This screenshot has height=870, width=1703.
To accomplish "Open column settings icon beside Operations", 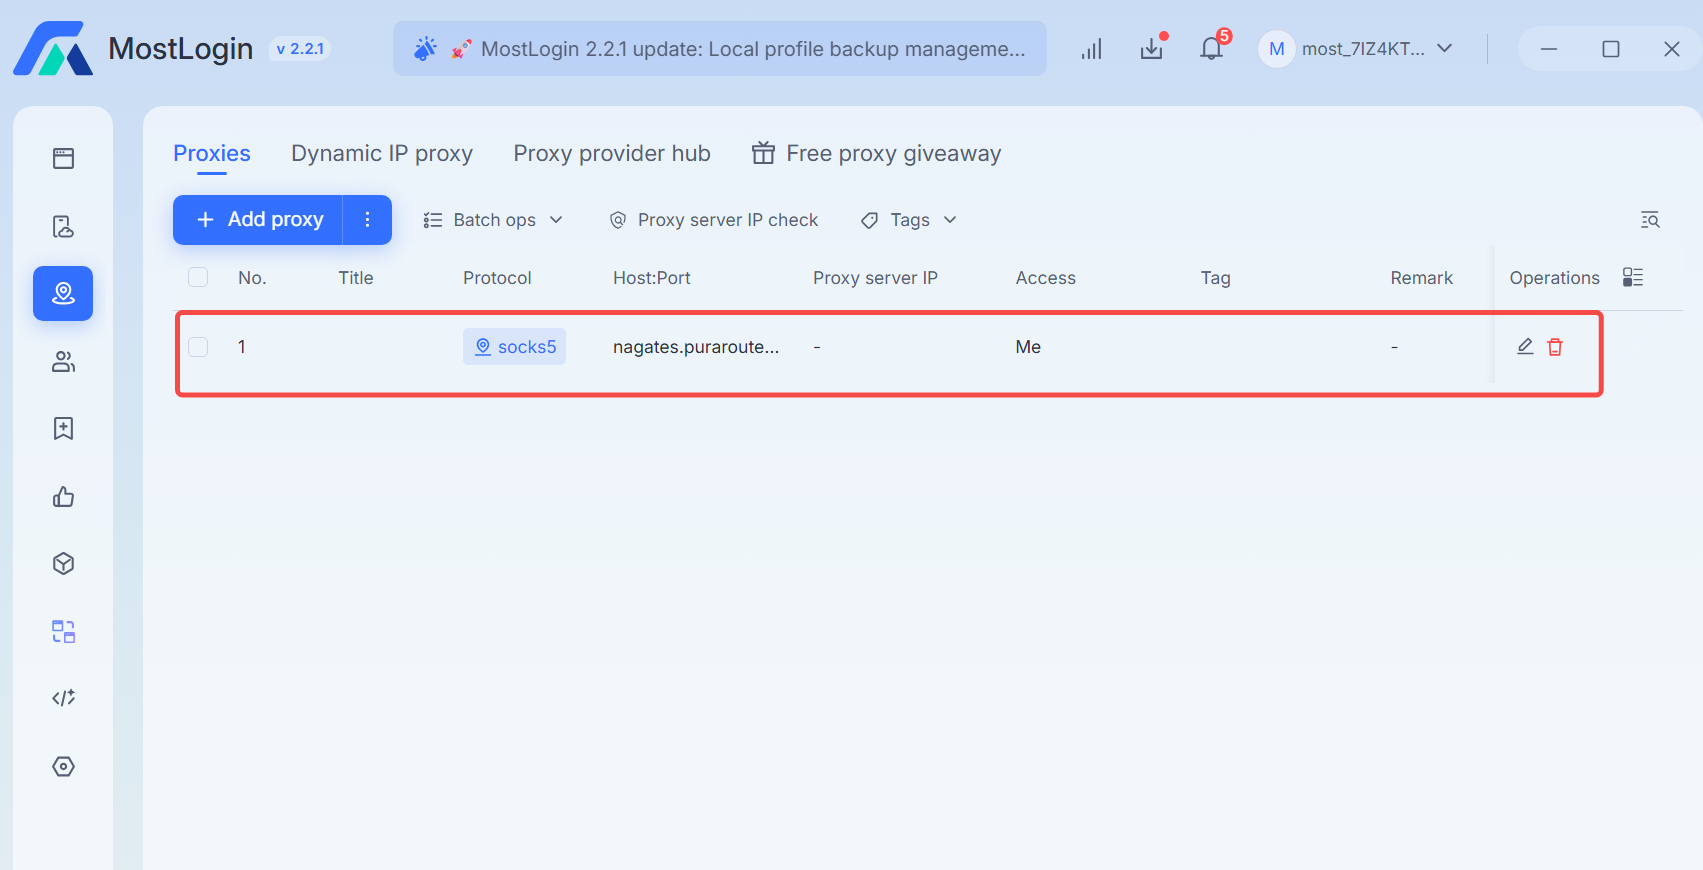I will click(x=1633, y=277).
